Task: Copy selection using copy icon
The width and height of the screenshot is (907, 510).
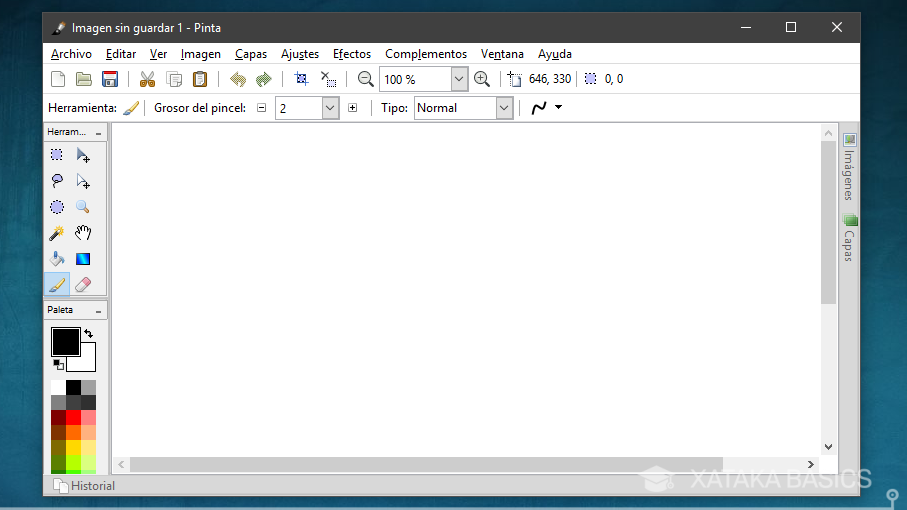Action: [174, 79]
